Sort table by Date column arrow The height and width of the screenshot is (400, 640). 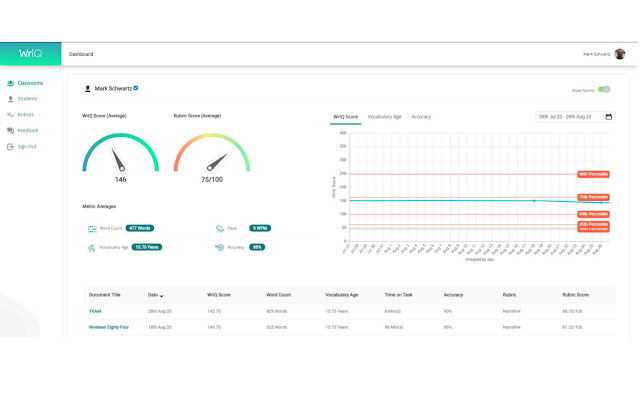pyautogui.click(x=162, y=296)
